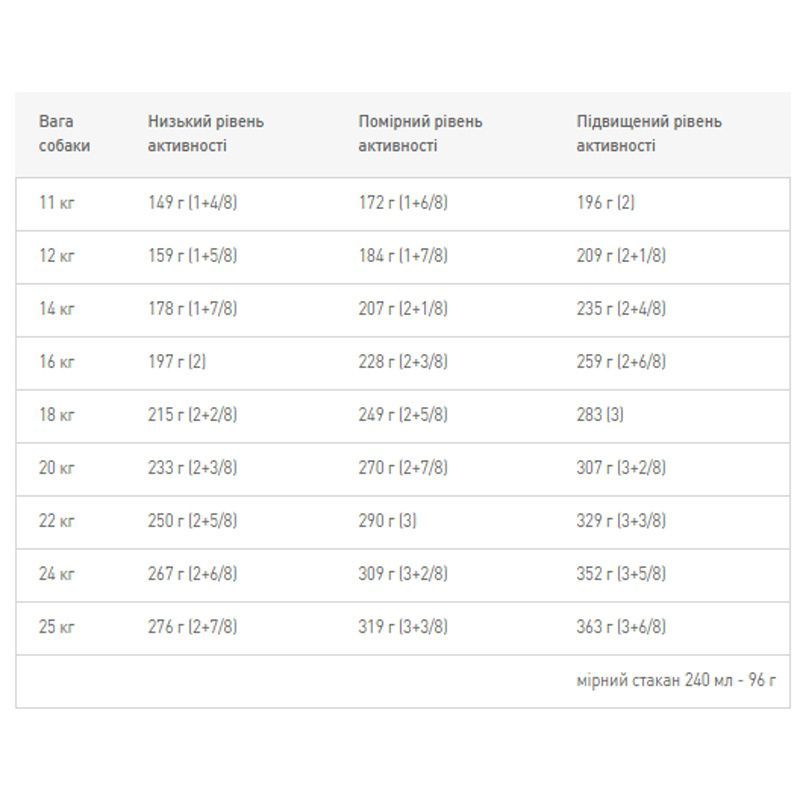Click the 196 г (2) cell
The width and height of the screenshot is (800, 800).
[605, 203]
